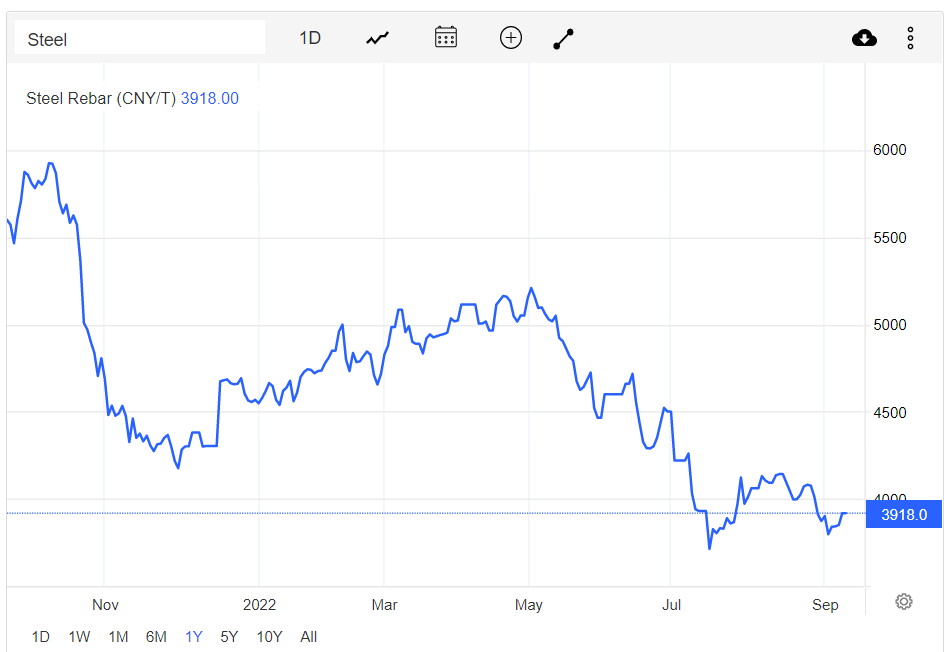Click the 3918.00 value in legend
The height and width of the screenshot is (652, 951).
(x=209, y=98)
